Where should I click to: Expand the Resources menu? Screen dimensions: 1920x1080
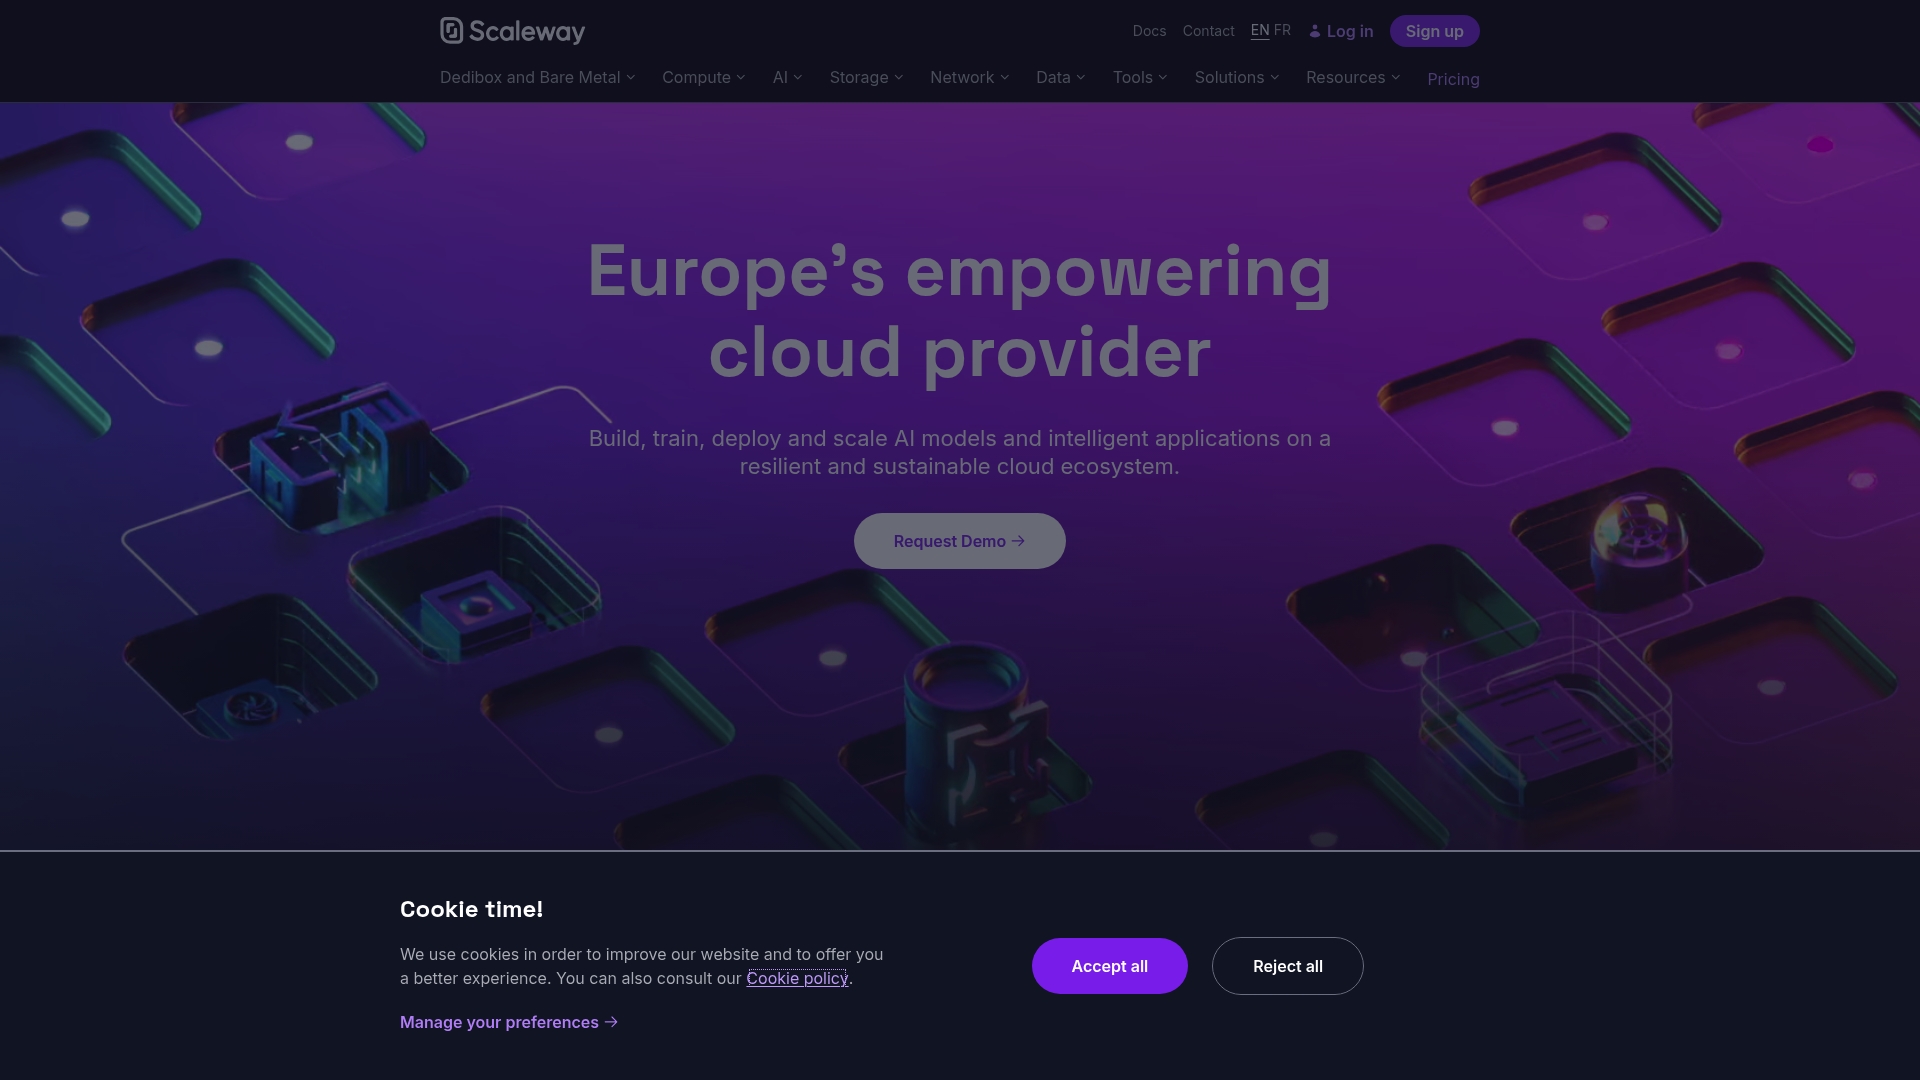pos(1353,76)
